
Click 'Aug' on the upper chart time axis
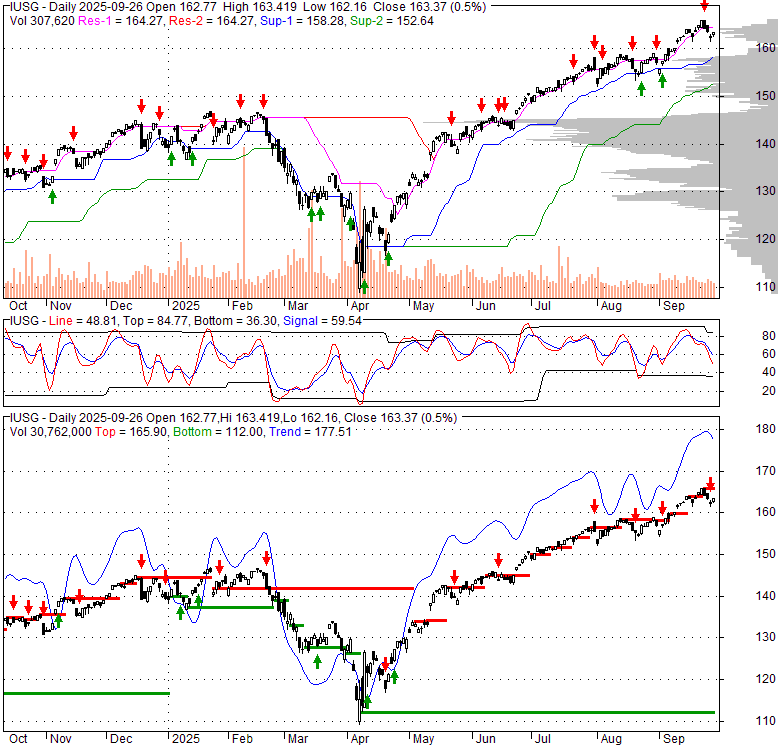point(611,306)
